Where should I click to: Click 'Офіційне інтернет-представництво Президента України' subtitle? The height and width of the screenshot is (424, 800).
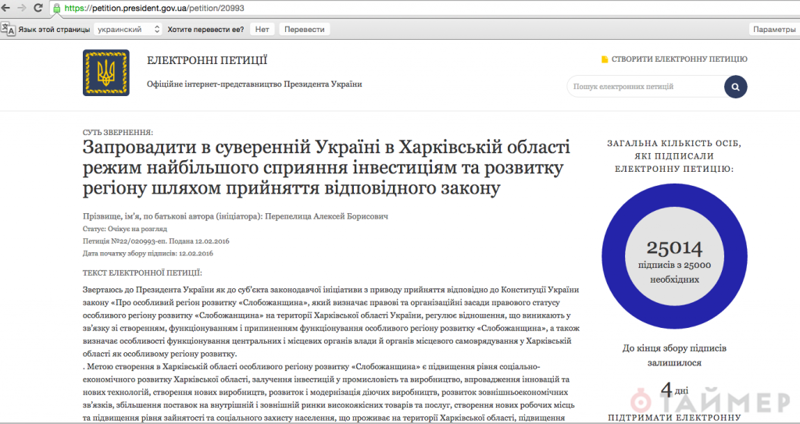(254, 85)
